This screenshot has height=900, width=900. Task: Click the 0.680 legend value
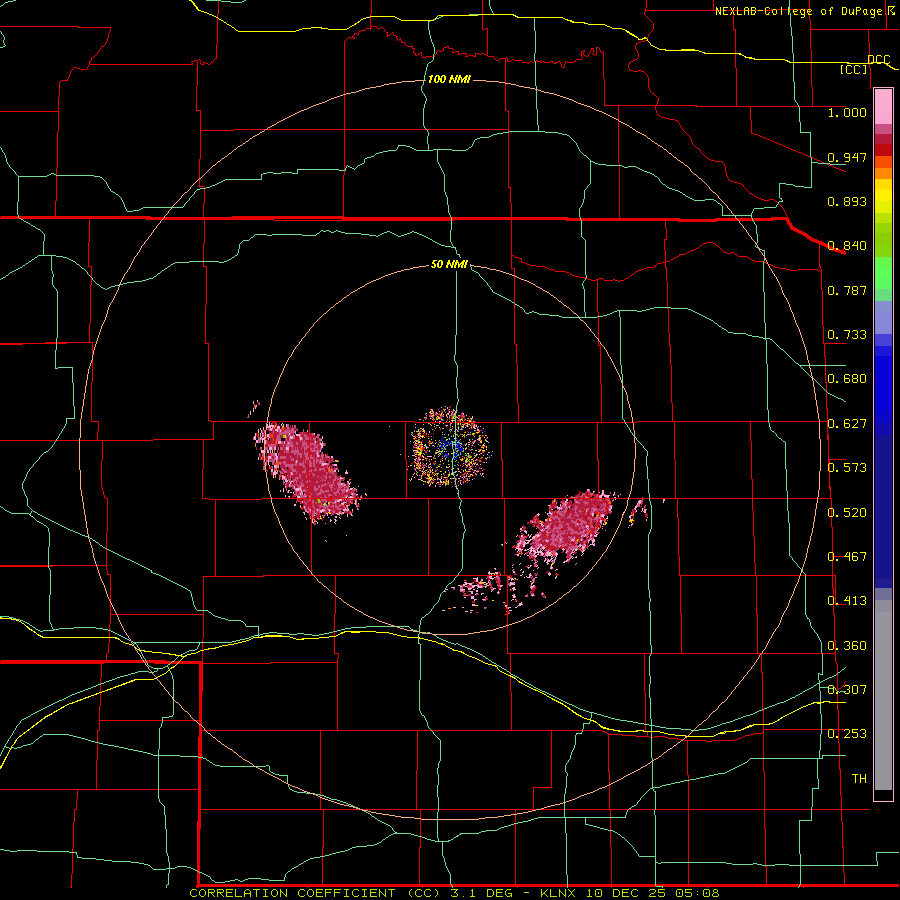pyautogui.click(x=847, y=379)
